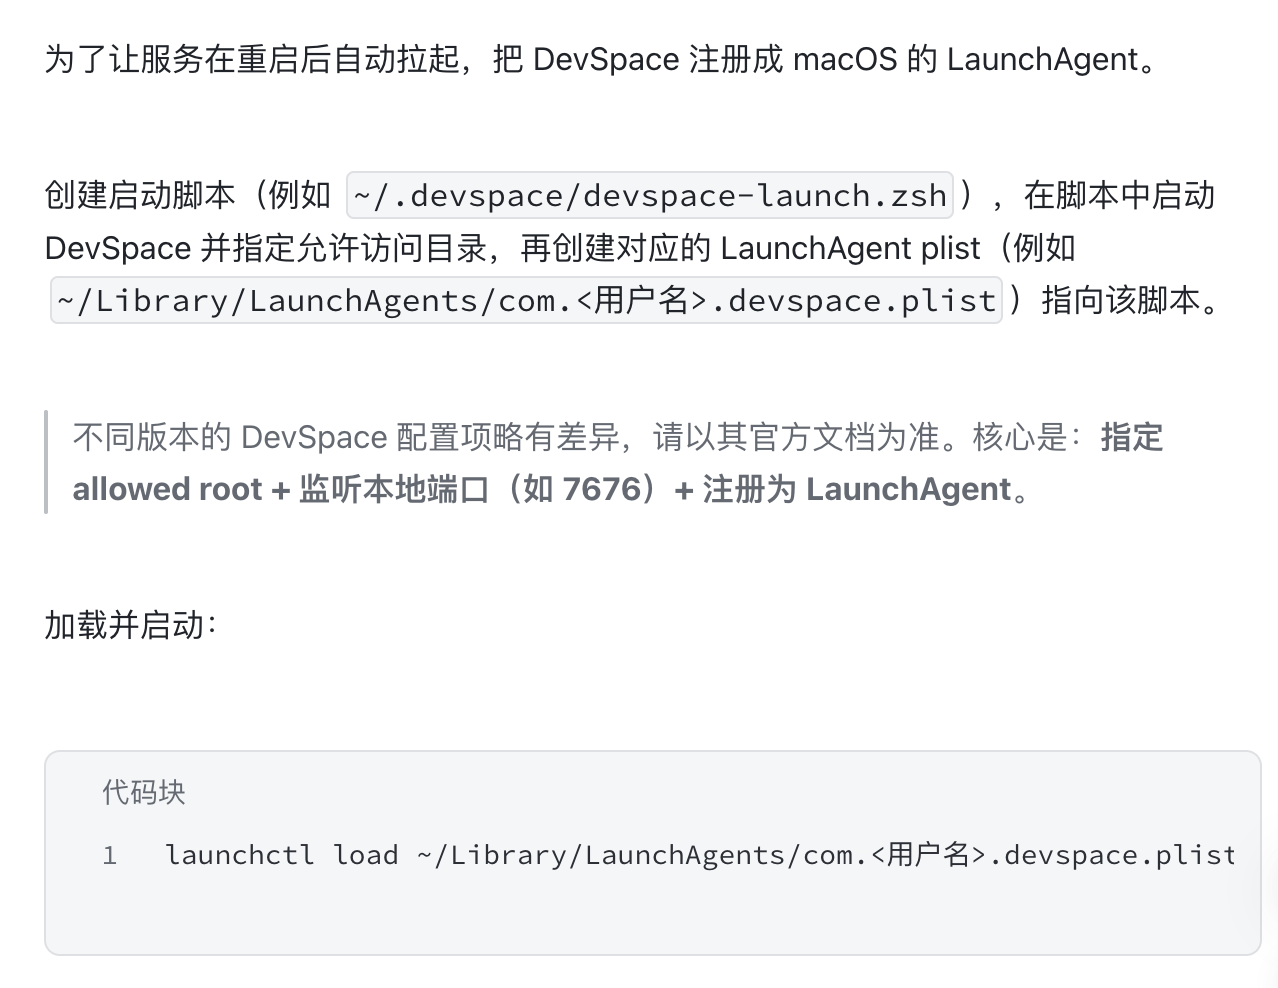Click line number 1 in code block
Viewport: 1278px width, 988px height.
tap(109, 855)
